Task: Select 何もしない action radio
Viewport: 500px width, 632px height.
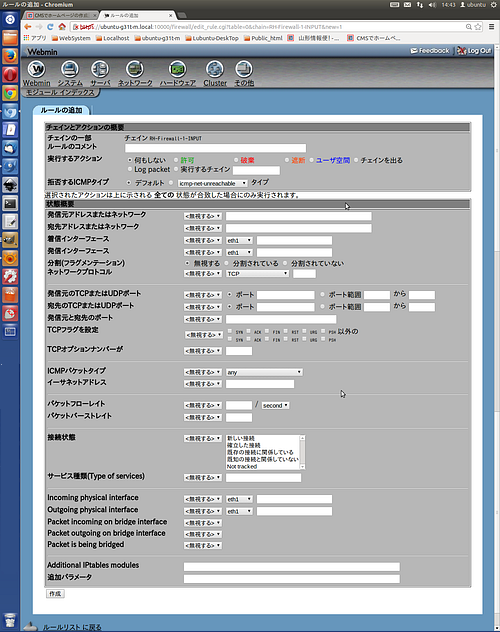Action: (130, 160)
